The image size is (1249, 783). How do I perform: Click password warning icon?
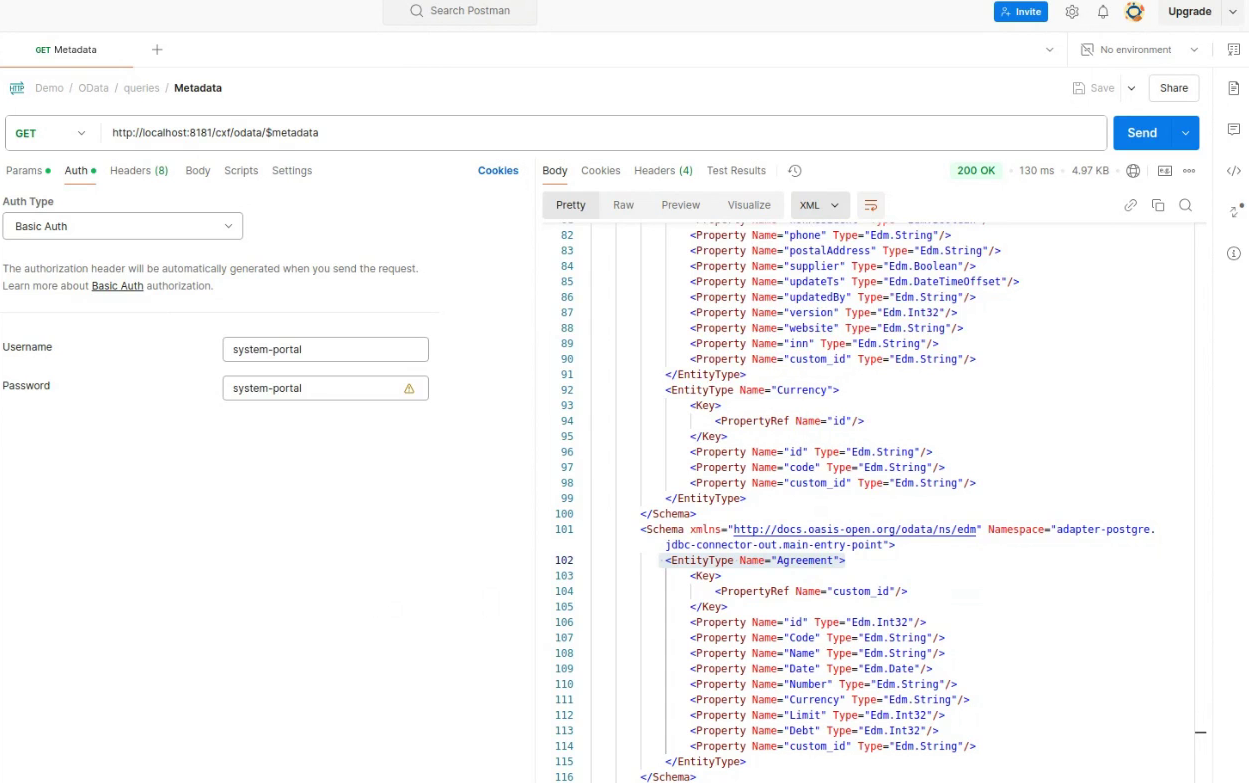409,388
